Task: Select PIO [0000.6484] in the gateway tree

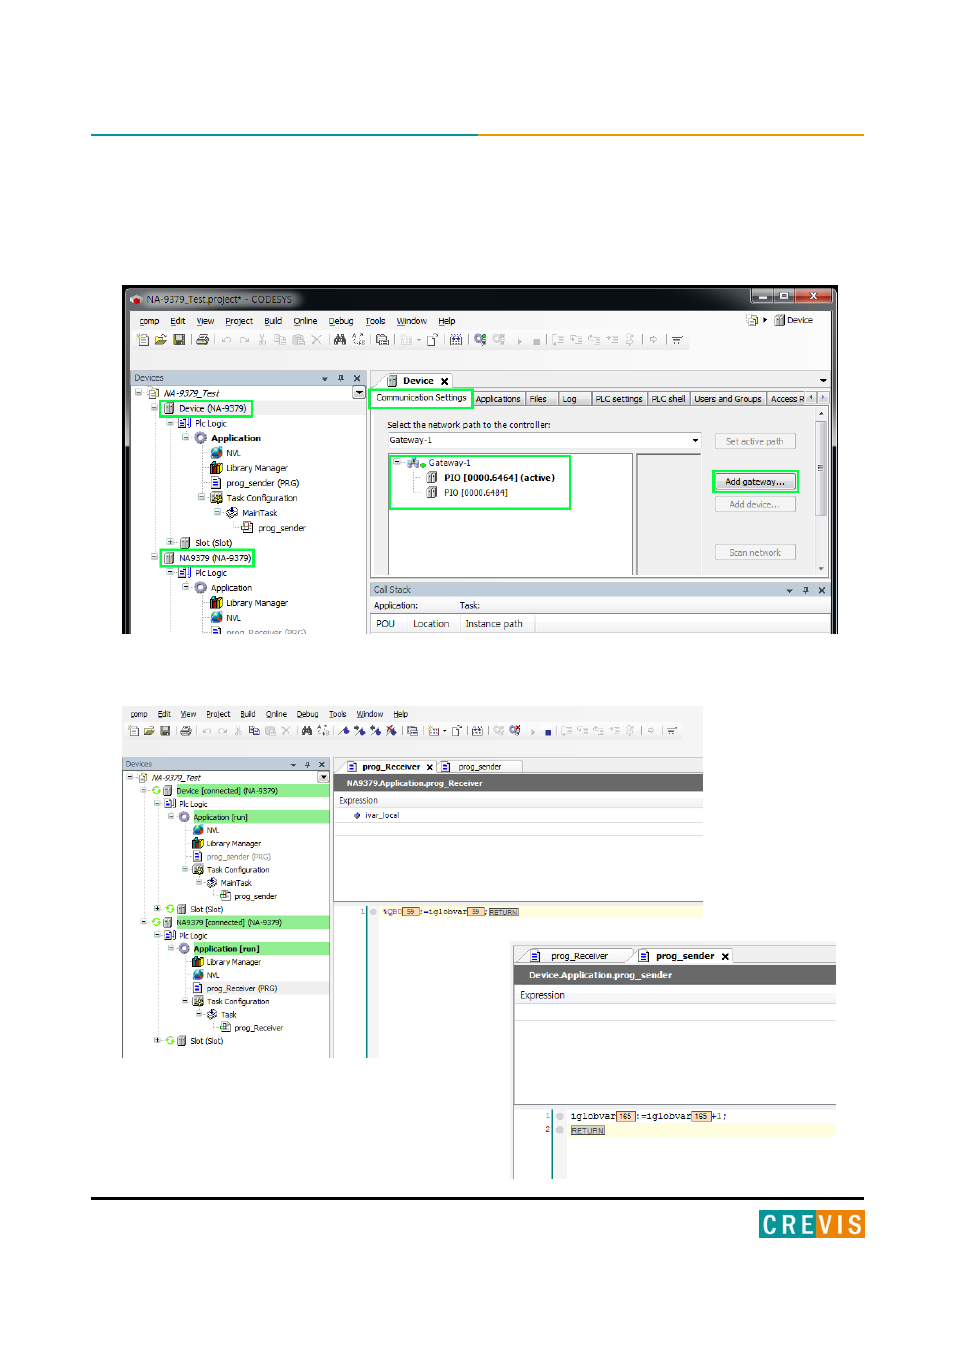Action: 476,493
